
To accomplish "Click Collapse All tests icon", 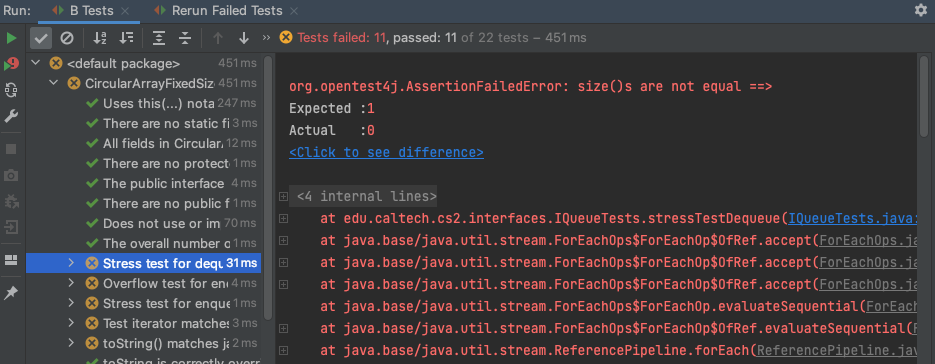I will [185, 38].
